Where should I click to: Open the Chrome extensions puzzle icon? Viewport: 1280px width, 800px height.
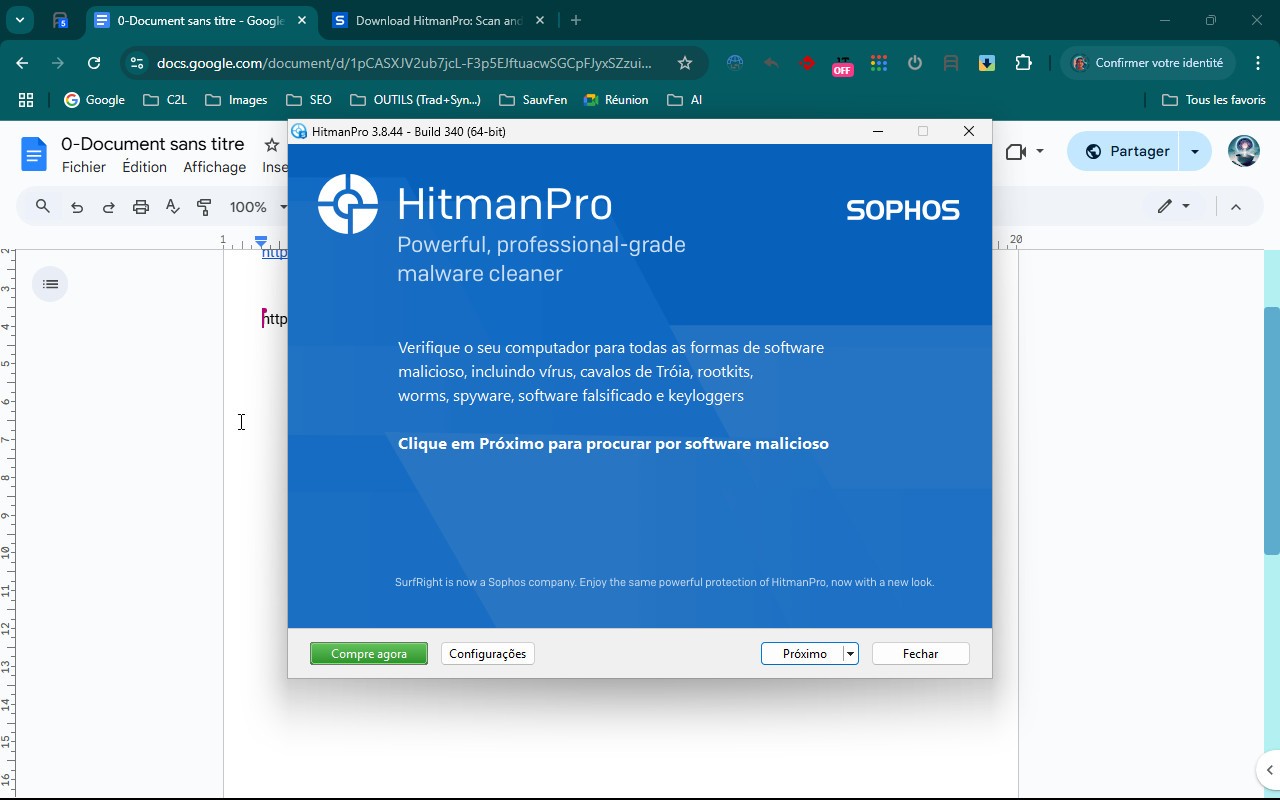coord(1023,63)
